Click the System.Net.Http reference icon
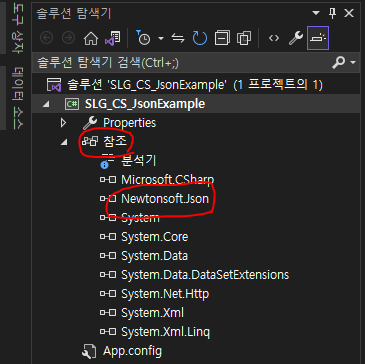The height and width of the screenshot is (364, 365). (108, 294)
